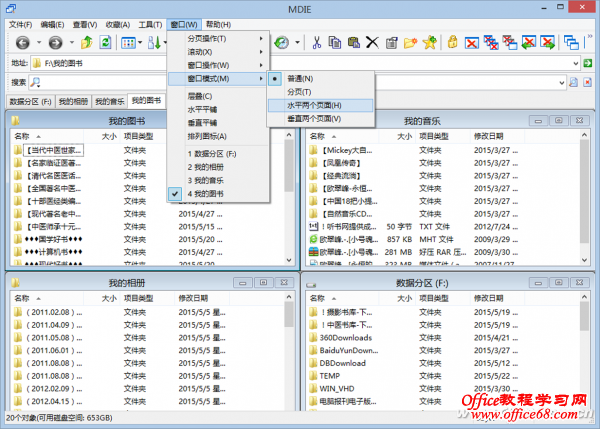
Task: Click the Delete X icon
Action: (372, 42)
